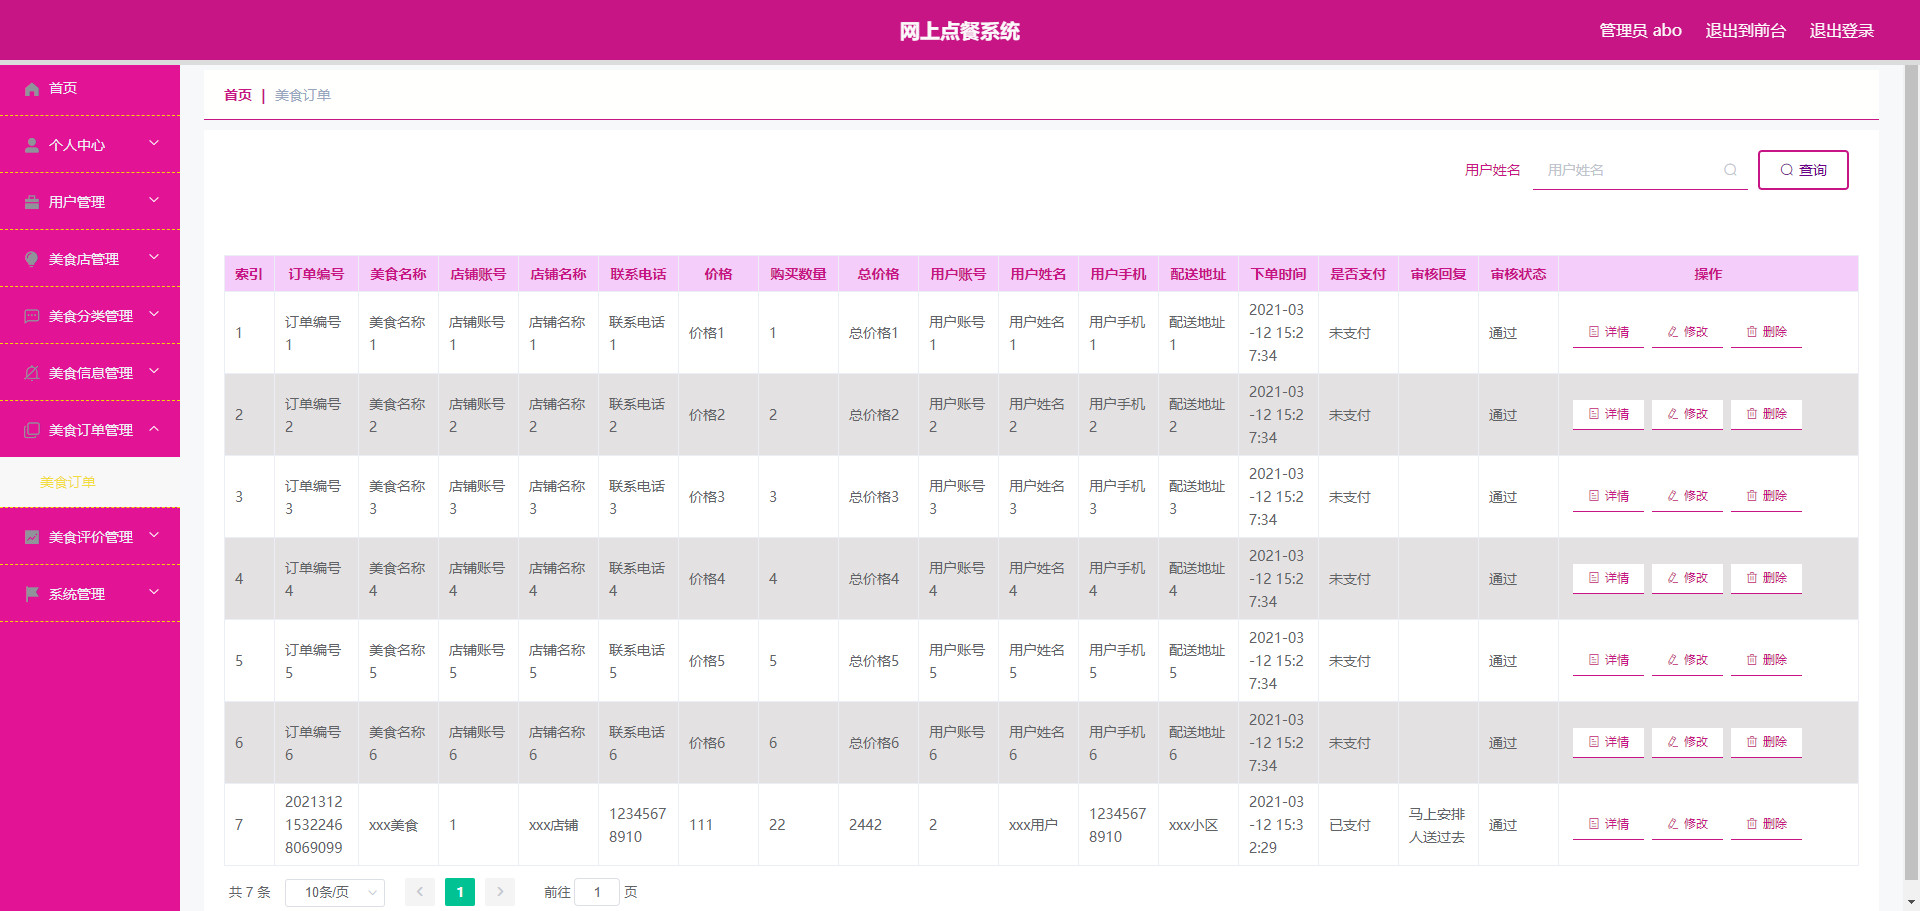Screen dimensions: 1920x911
Task: Expand the 美食信息管理 menu chevron
Action: 154,372
